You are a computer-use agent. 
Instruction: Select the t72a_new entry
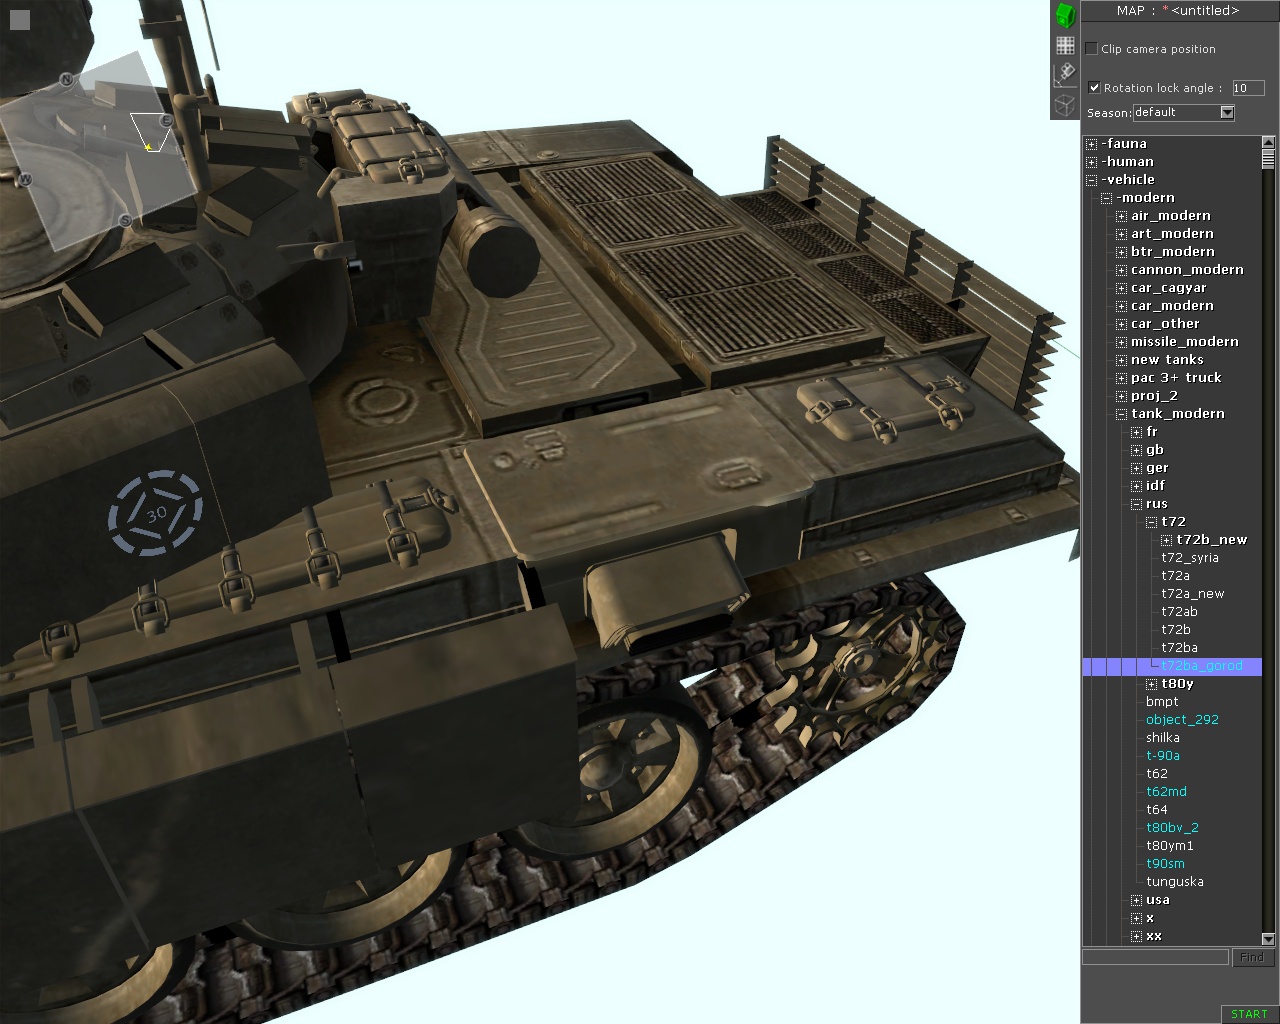(1193, 594)
